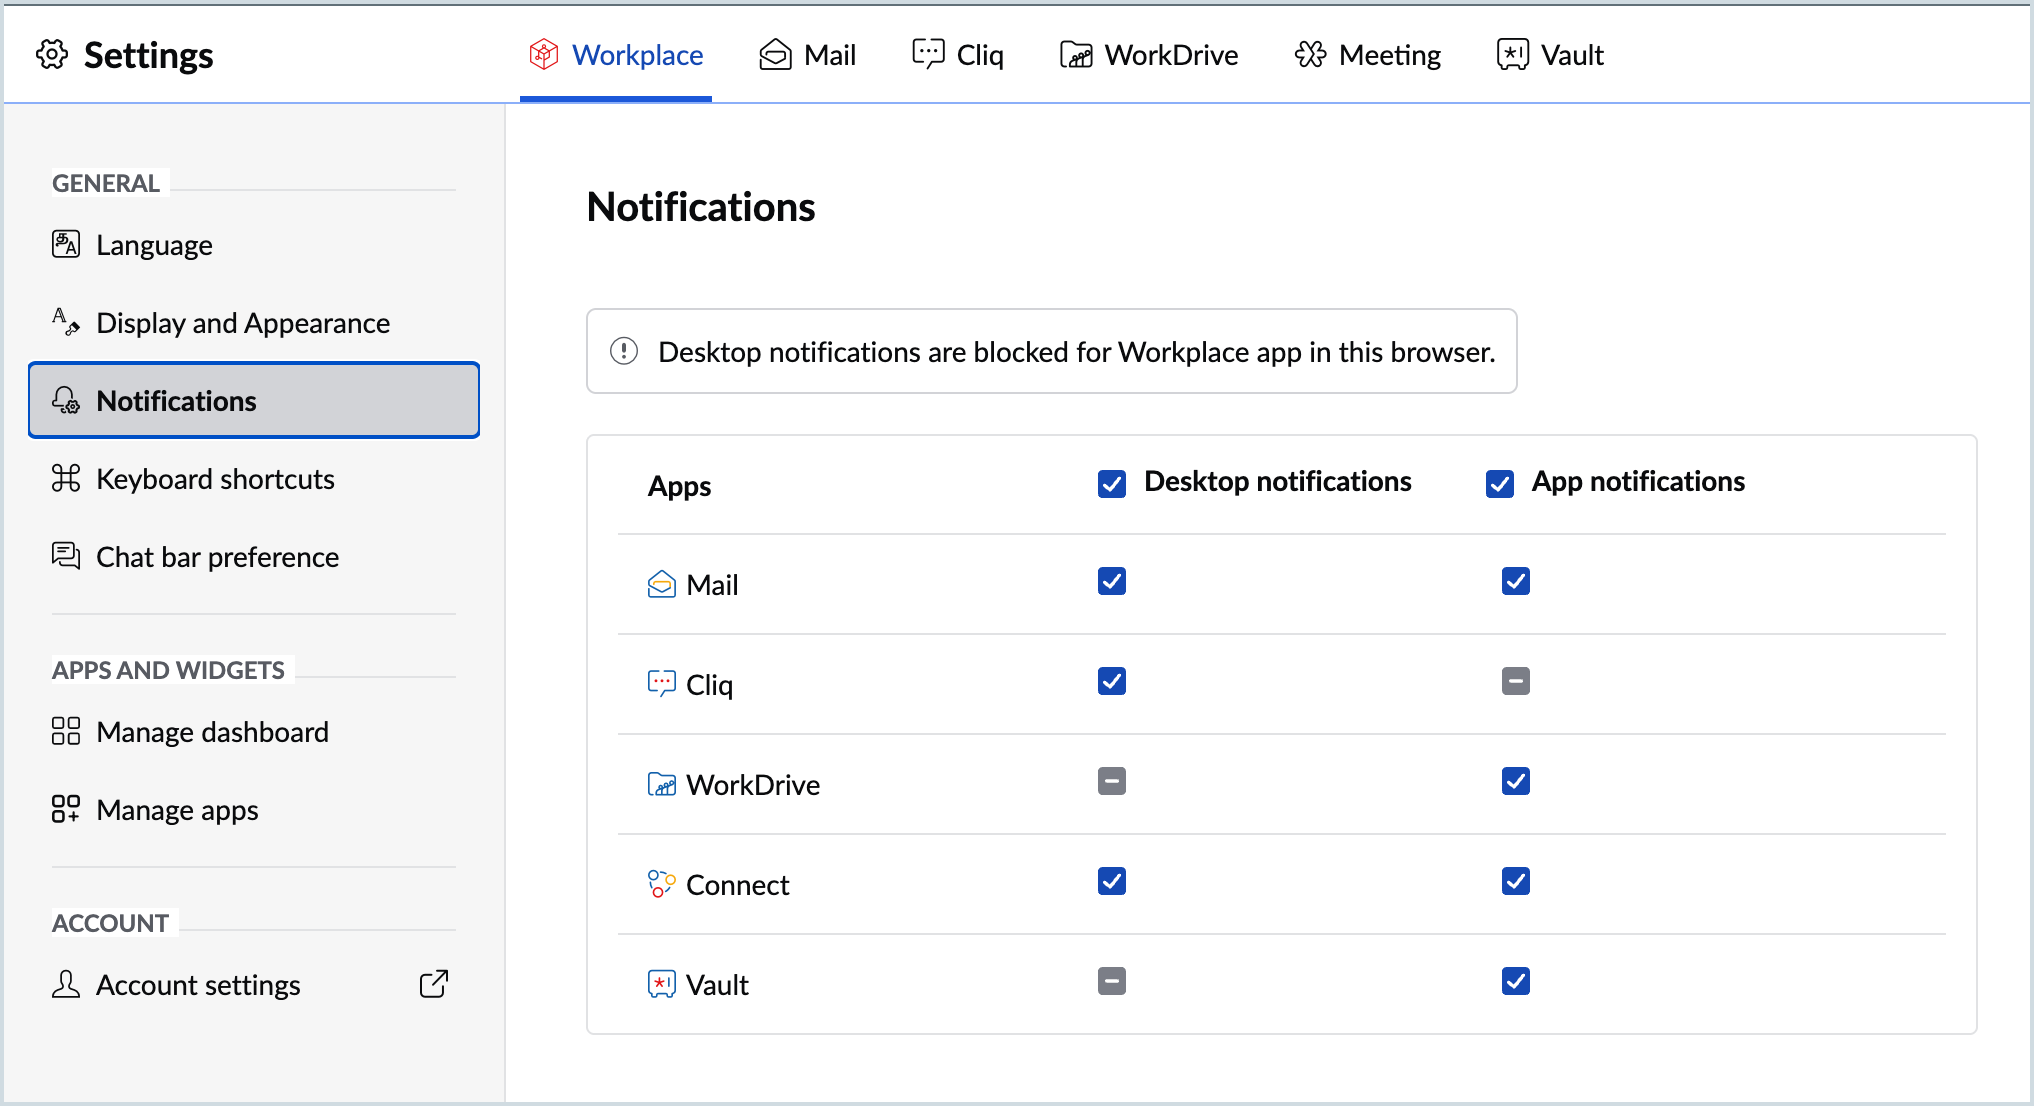This screenshot has height=1106, width=2034.
Task: Toggle Cliq app notifications checkbox
Action: point(1516,681)
